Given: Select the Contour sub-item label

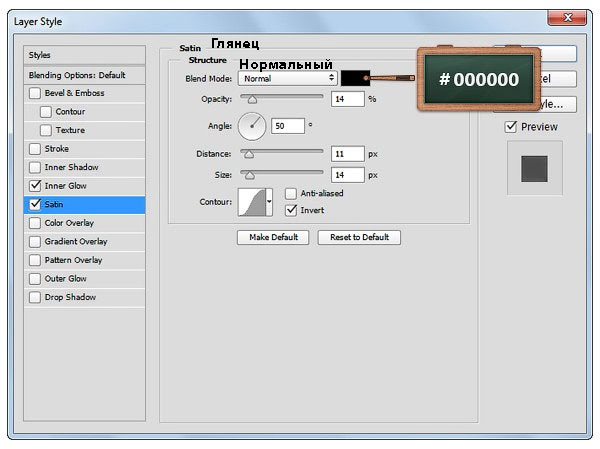Looking at the screenshot, I should coord(70,112).
